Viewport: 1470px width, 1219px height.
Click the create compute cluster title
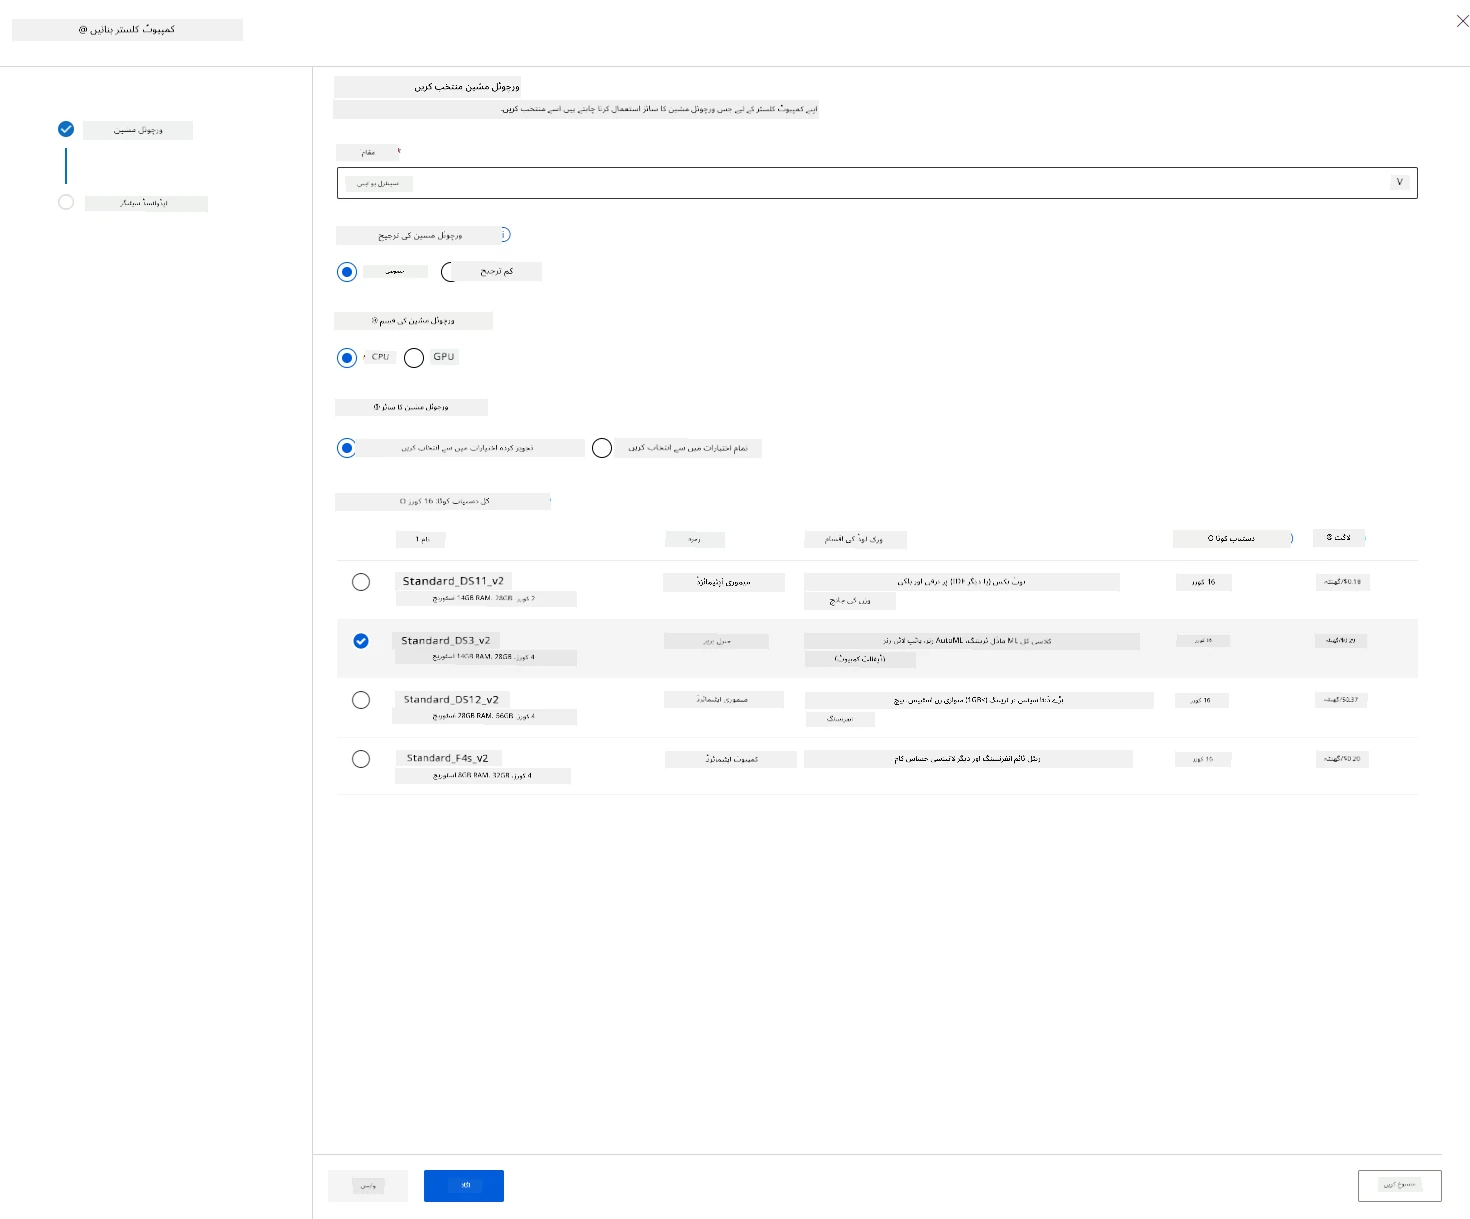127,29
